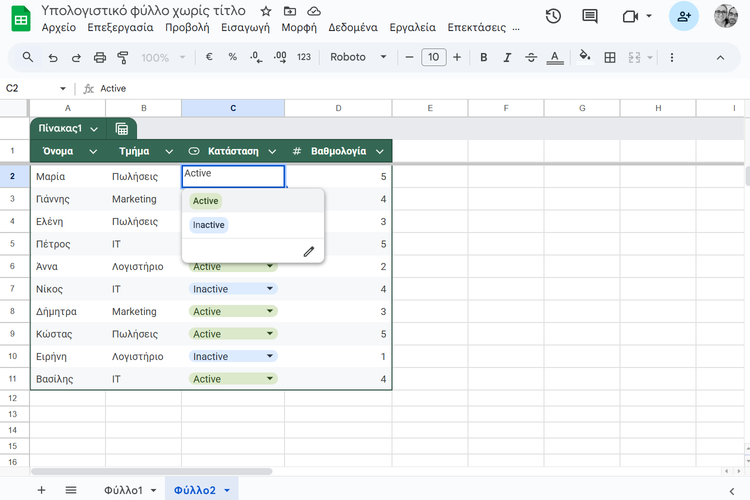Toggle italic formatting
The image size is (750, 500).
click(x=507, y=57)
